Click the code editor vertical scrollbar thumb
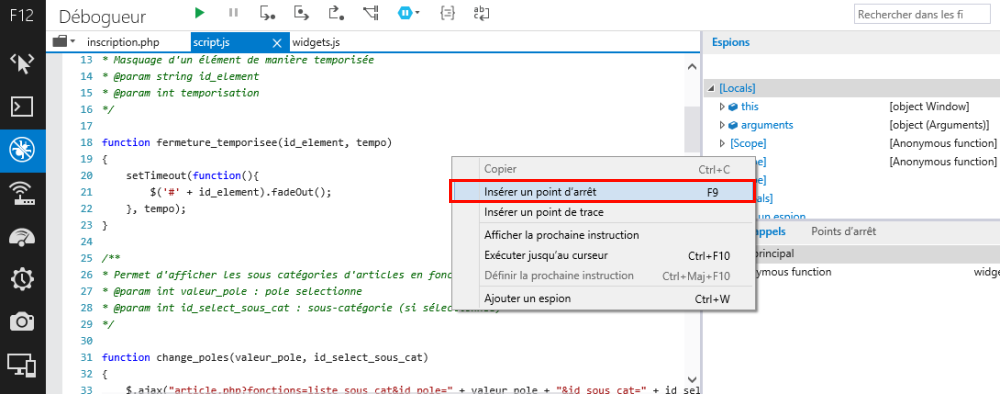 tap(692, 129)
